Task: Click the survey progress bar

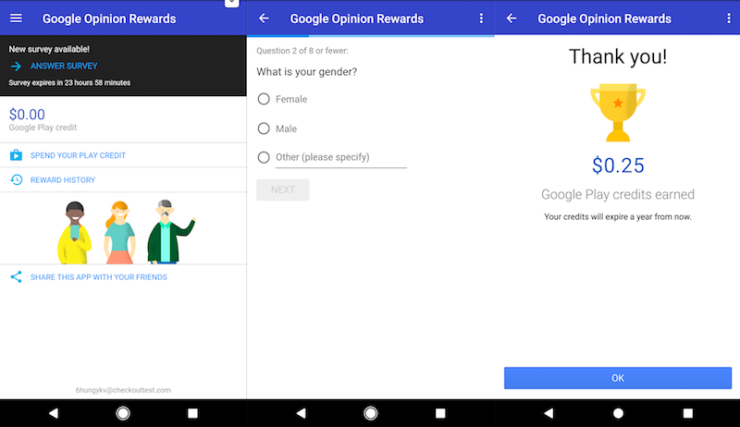Action: pyautogui.click(x=370, y=35)
